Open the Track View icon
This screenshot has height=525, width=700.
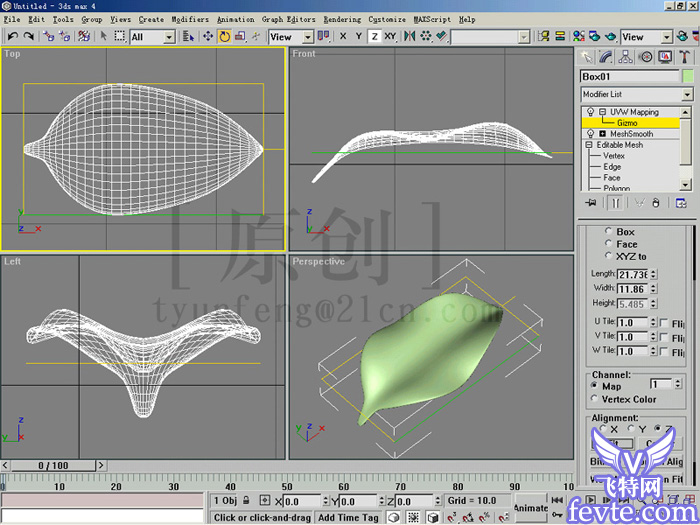[543, 36]
